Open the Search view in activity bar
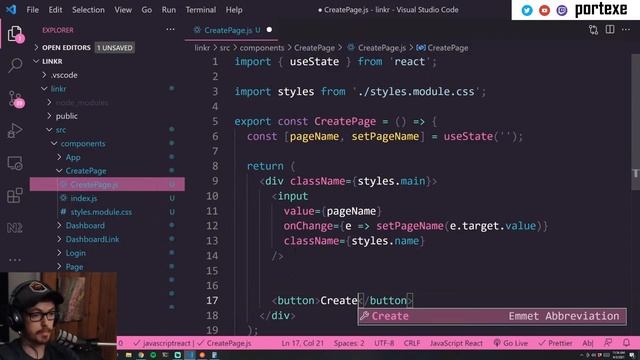This screenshot has height=360, width=640. 15,65
